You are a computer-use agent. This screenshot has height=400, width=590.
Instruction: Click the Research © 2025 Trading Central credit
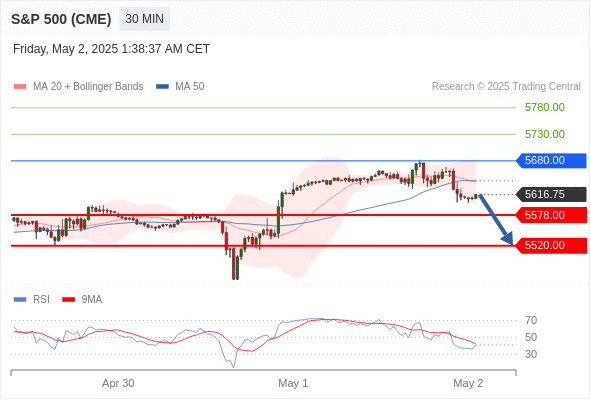pos(506,87)
